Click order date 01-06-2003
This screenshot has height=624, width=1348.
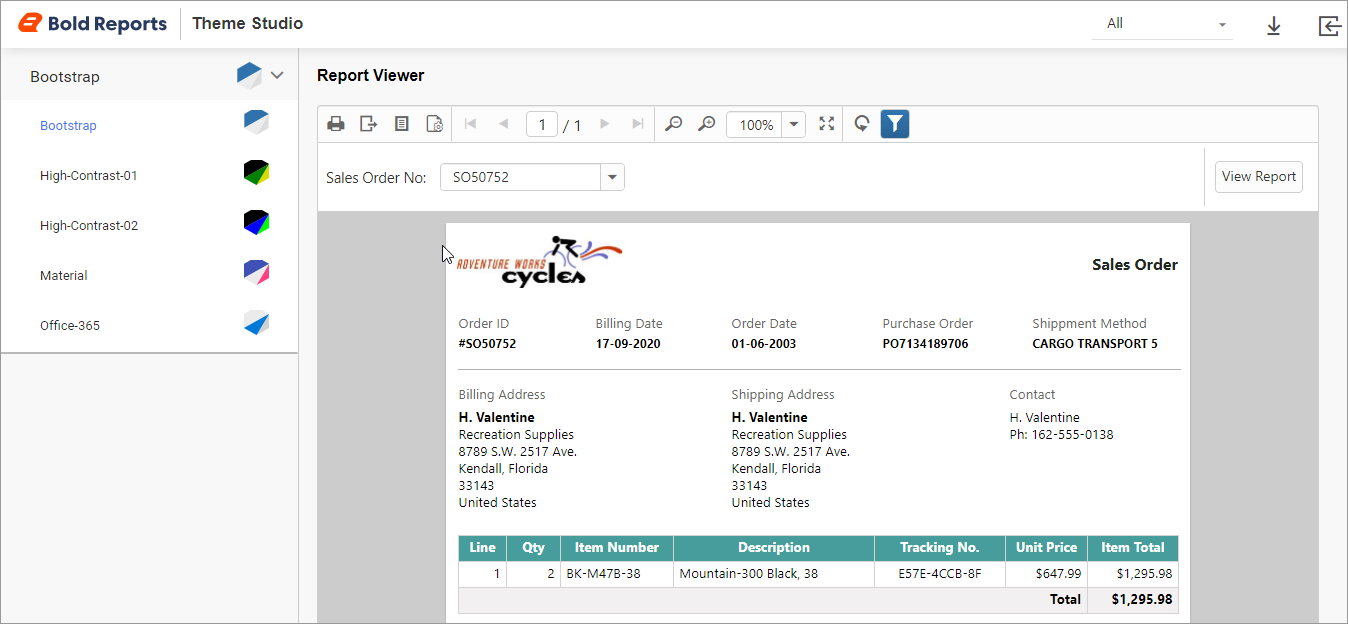(764, 344)
